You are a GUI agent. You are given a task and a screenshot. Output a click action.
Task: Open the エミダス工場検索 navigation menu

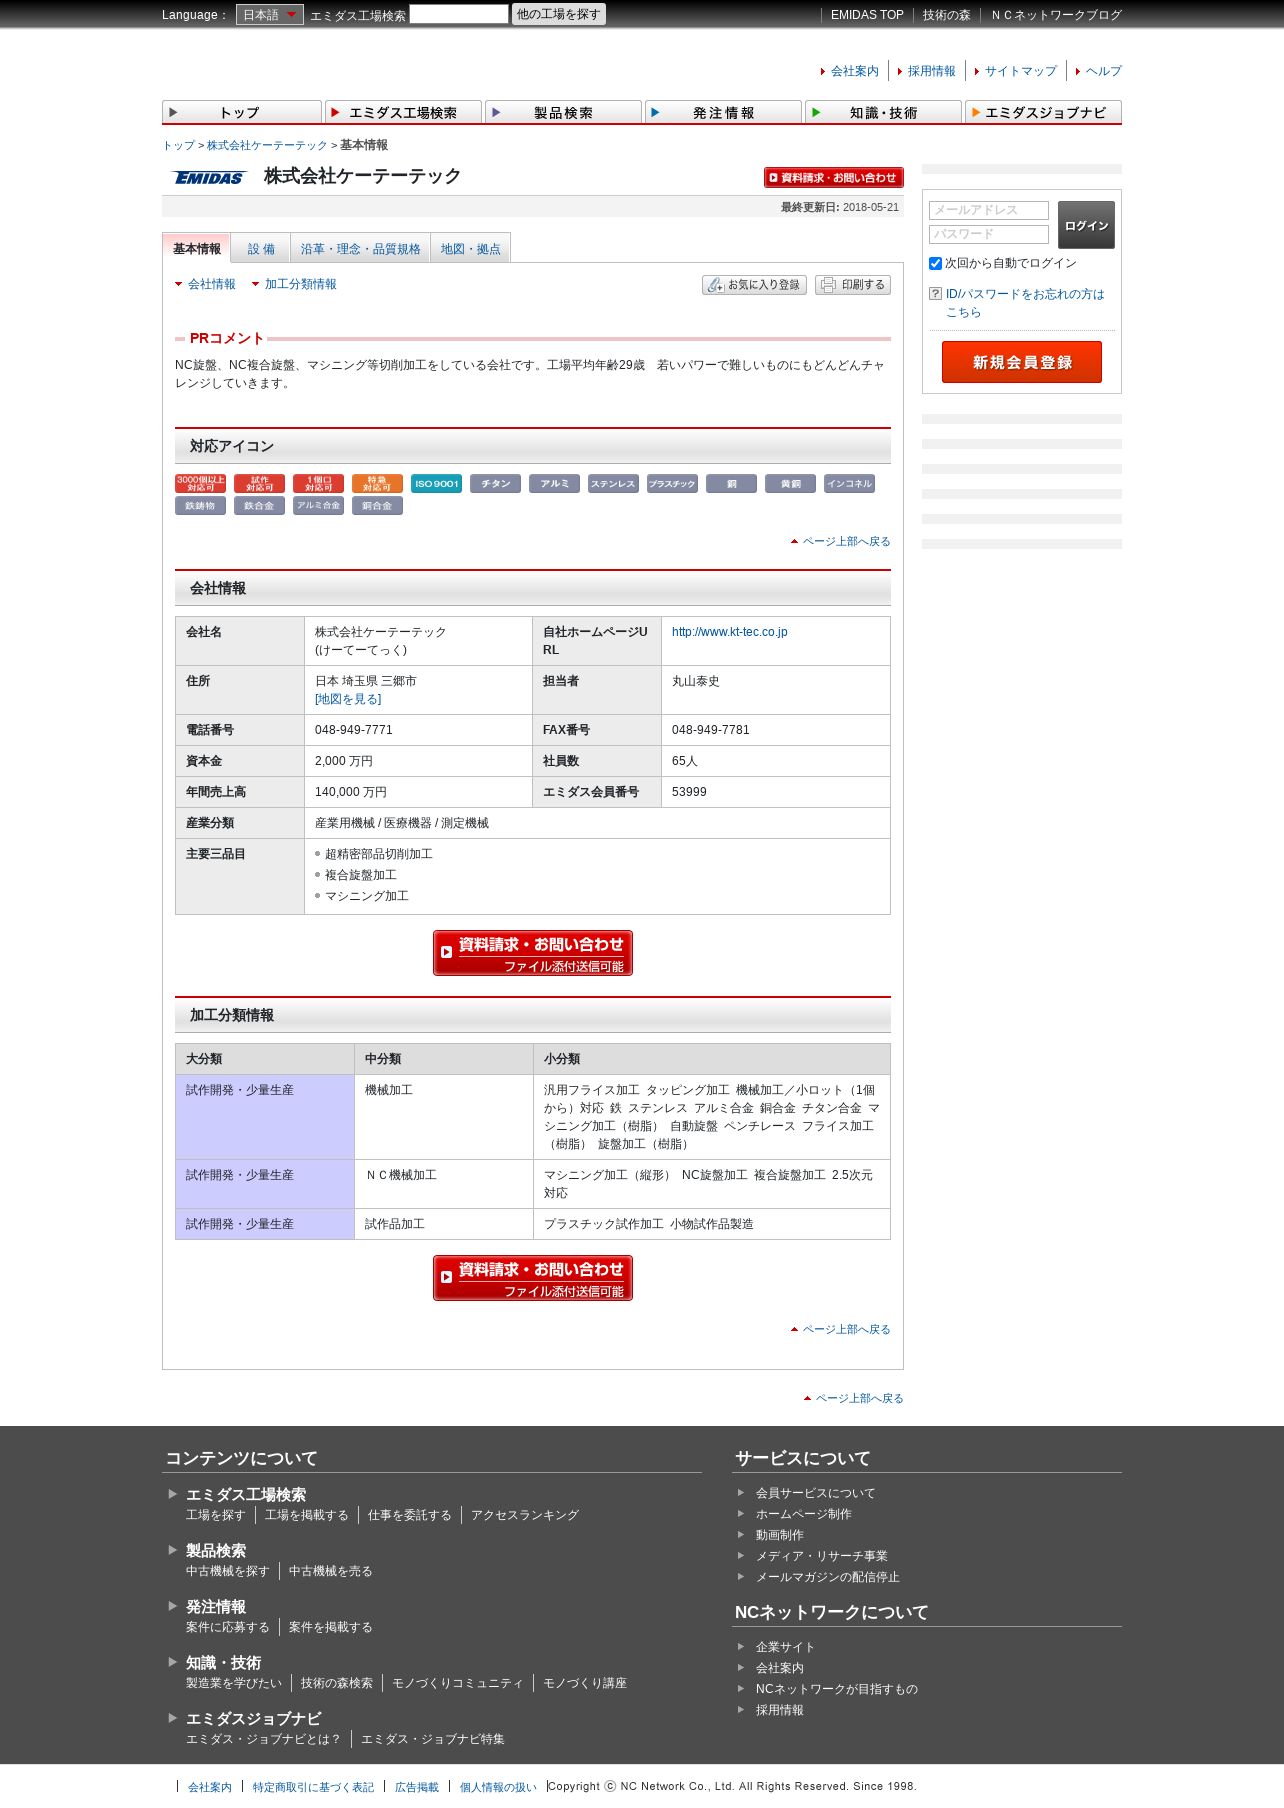(403, 112)
